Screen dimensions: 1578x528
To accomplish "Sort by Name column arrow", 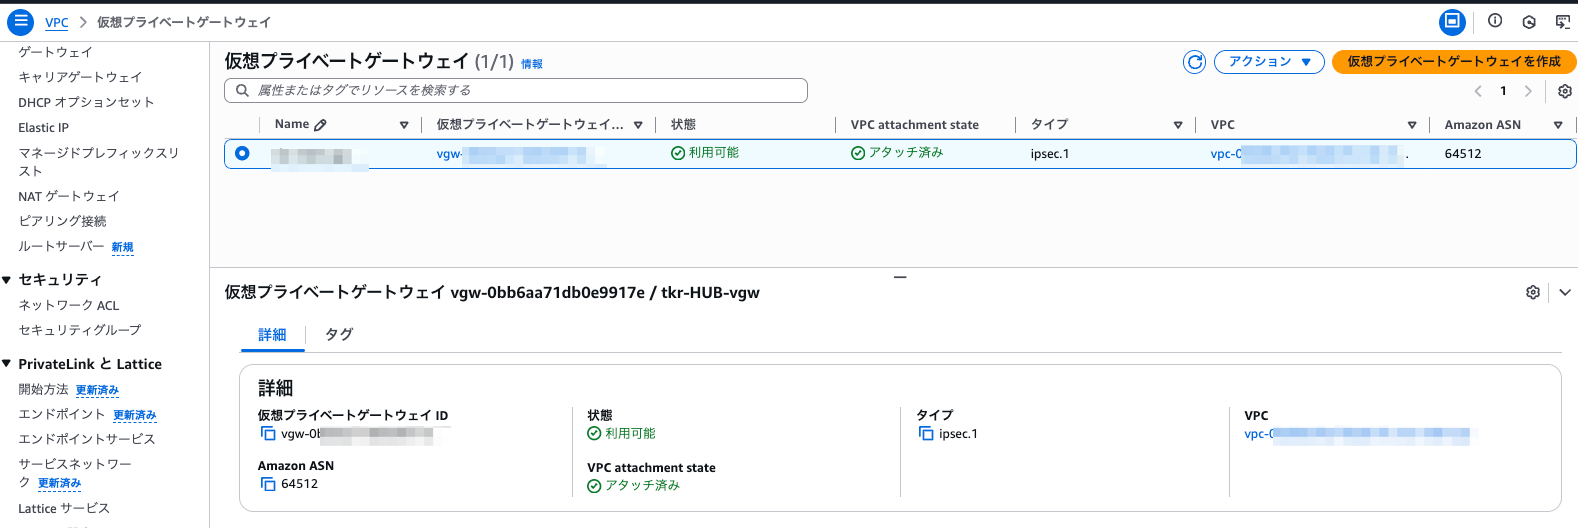I will tap(404, 125).
